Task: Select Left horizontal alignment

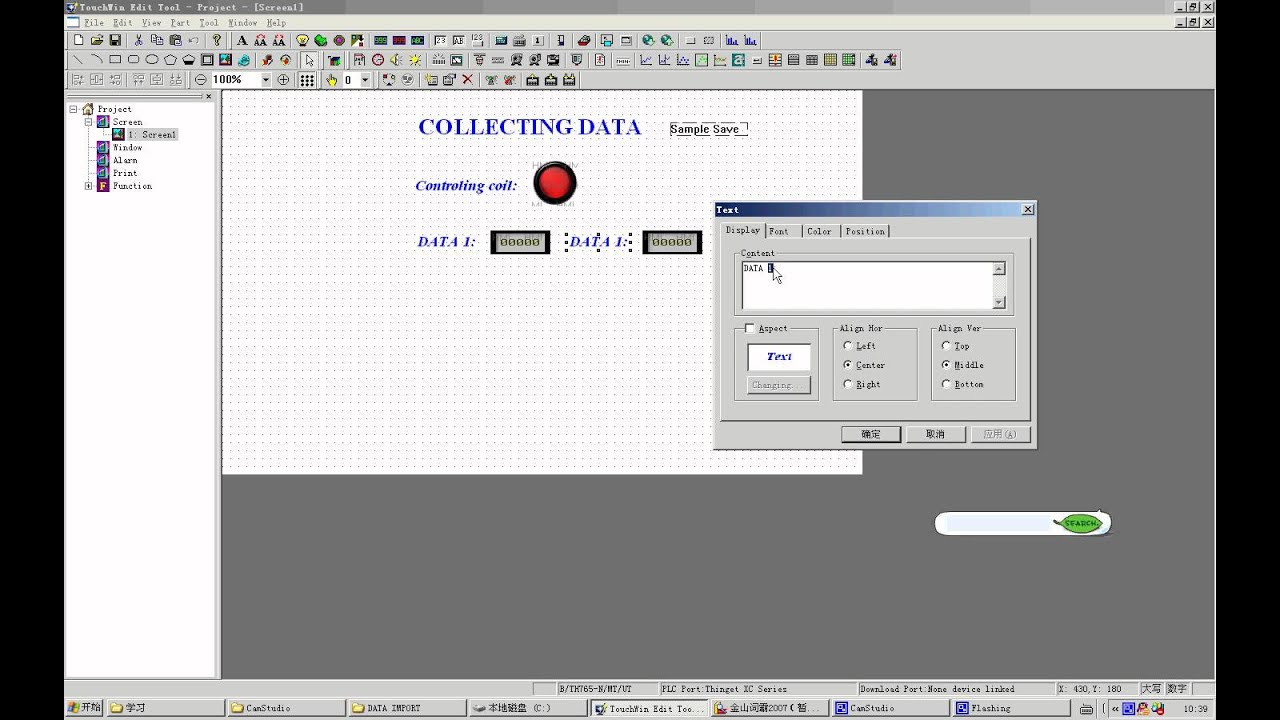Action: click(848, 346)
